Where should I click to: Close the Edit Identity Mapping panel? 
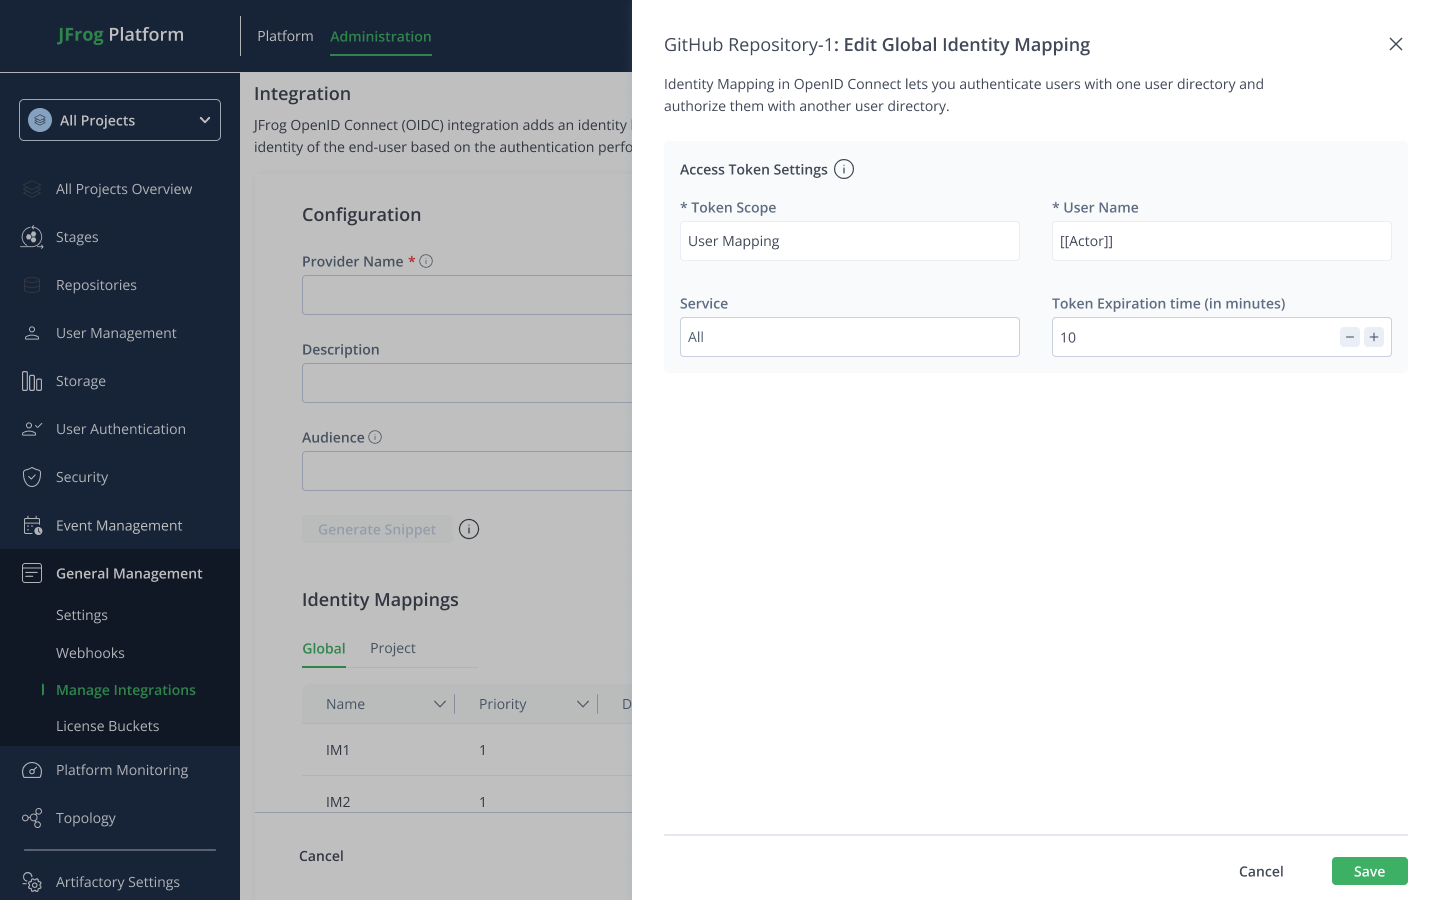pos(1396,44)
